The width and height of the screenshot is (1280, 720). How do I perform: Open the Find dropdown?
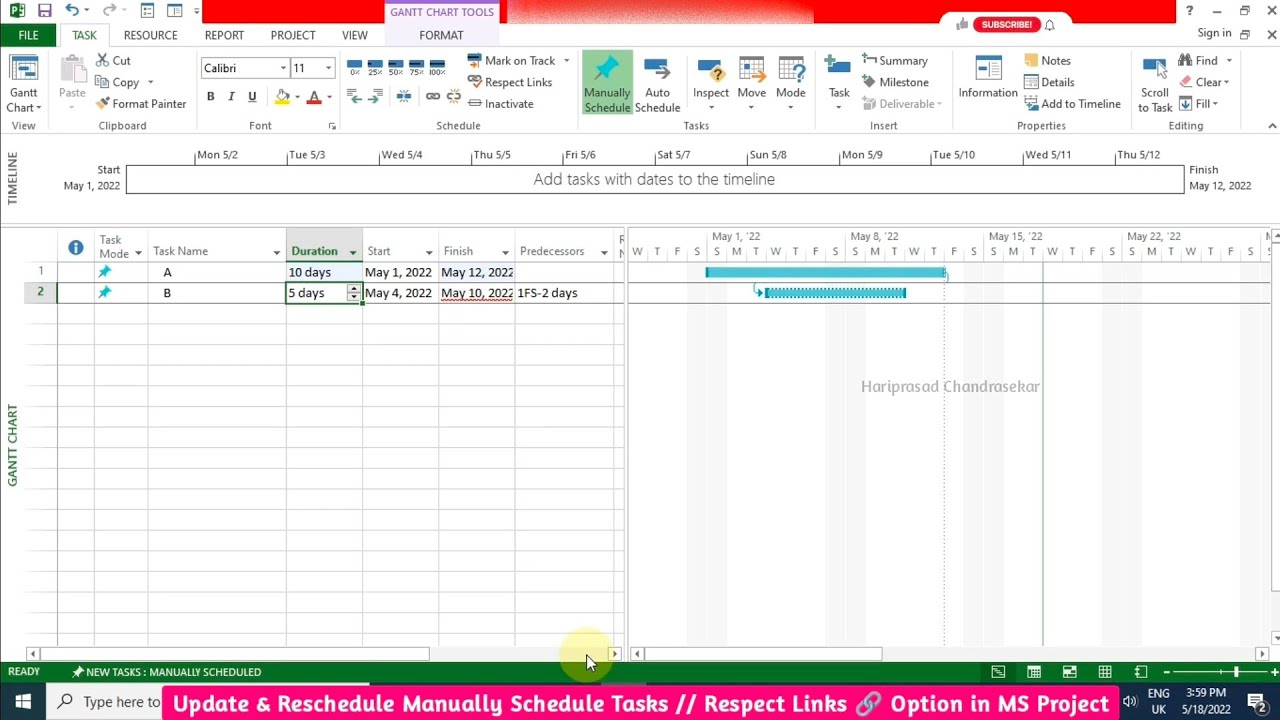click(1204, 61)
